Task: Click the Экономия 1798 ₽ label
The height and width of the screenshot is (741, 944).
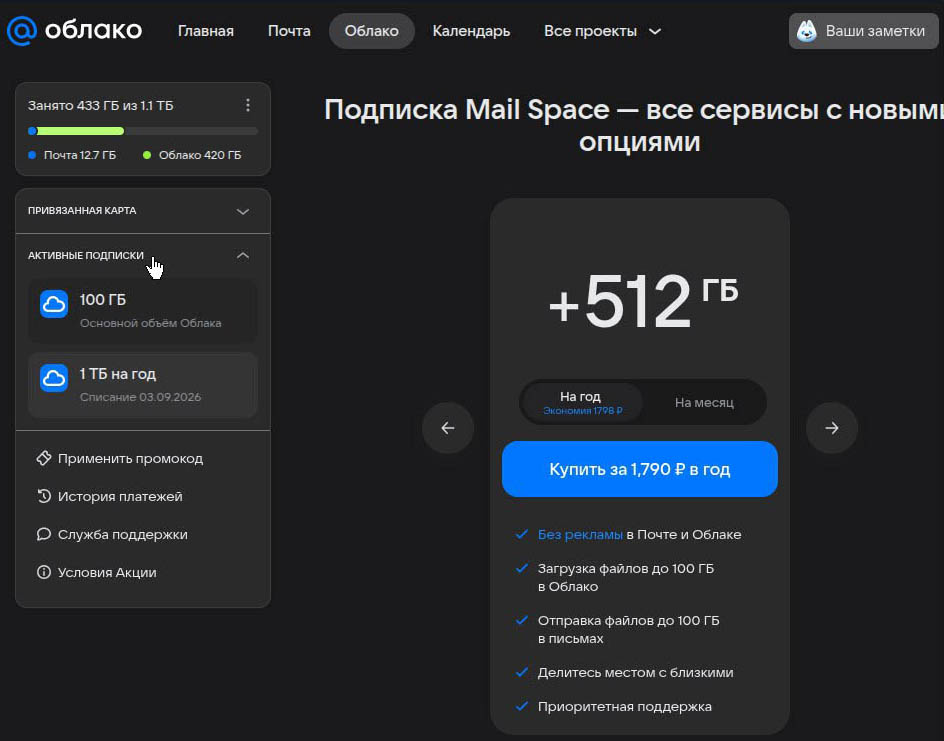Action: [582, 411]
